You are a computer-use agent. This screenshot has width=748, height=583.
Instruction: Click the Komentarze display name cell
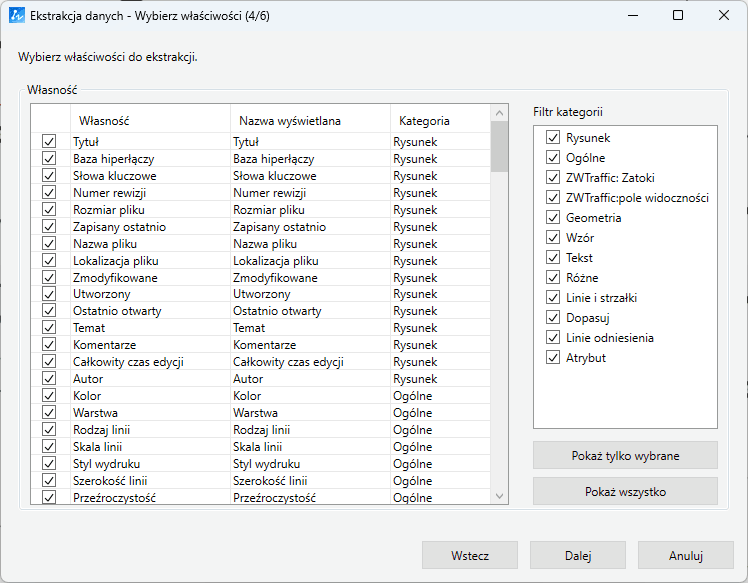pos(310,345)
